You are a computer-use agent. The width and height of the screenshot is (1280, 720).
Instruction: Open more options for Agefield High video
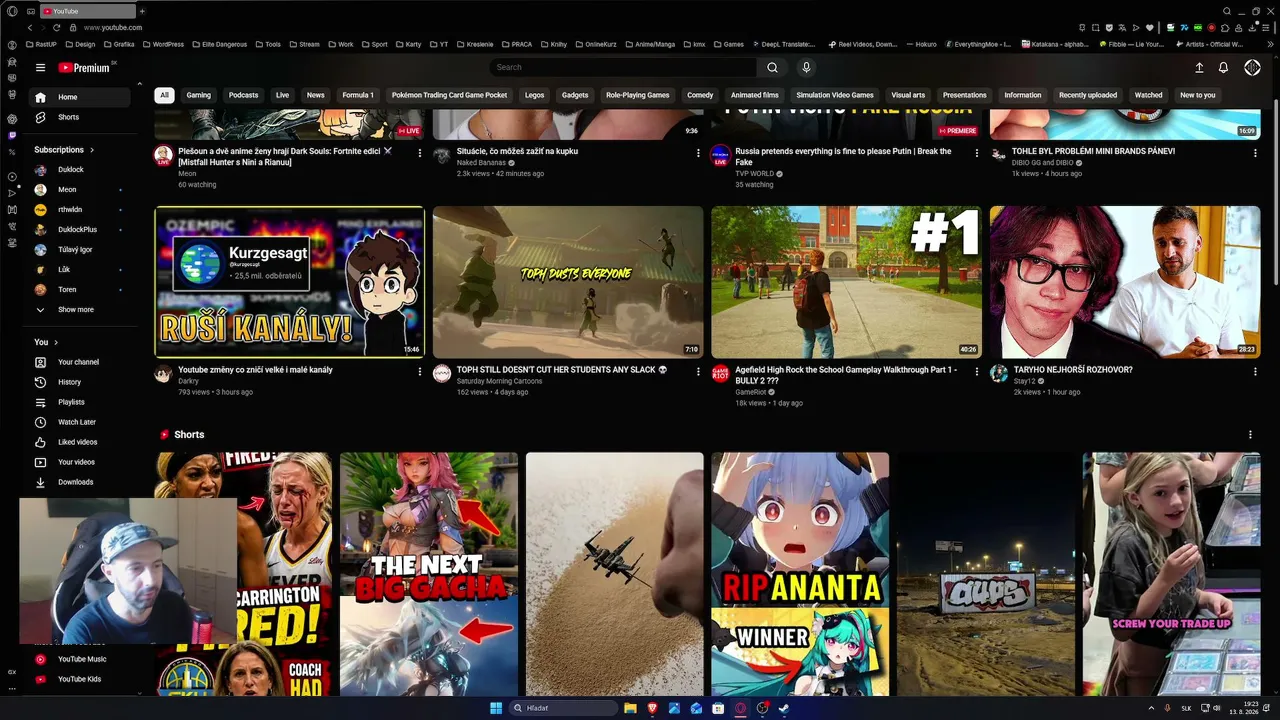[976, 371]
